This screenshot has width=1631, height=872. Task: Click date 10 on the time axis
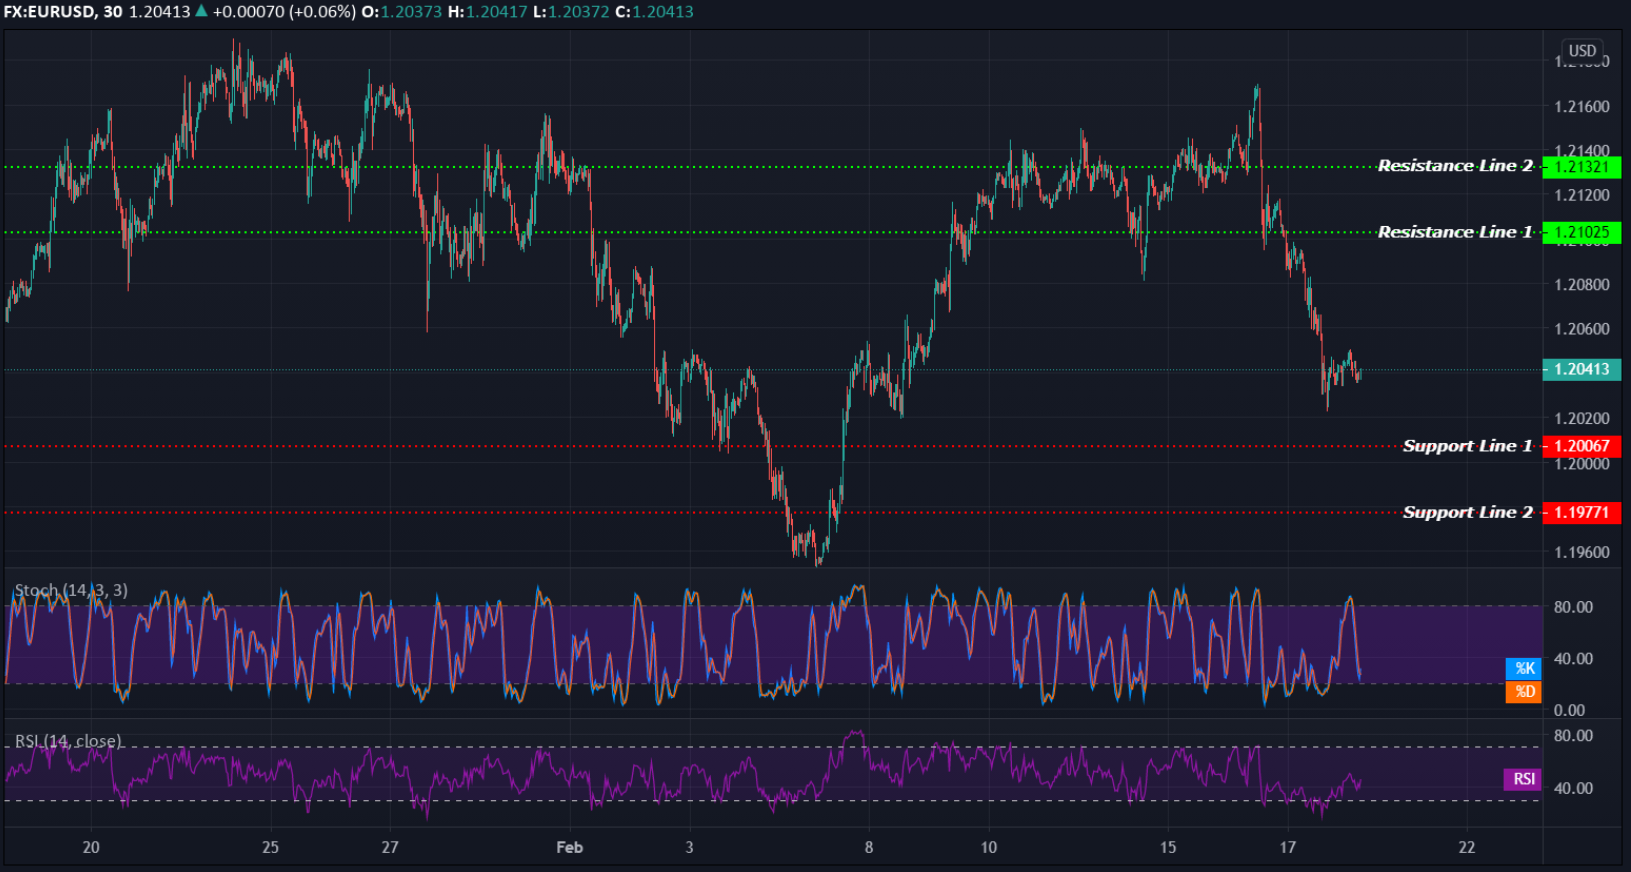988,847
